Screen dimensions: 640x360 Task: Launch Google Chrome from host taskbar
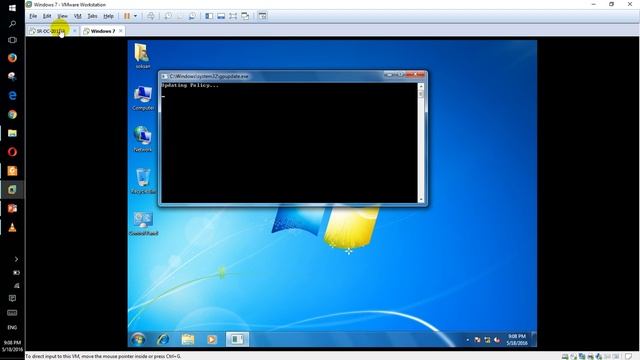[12, 114]
